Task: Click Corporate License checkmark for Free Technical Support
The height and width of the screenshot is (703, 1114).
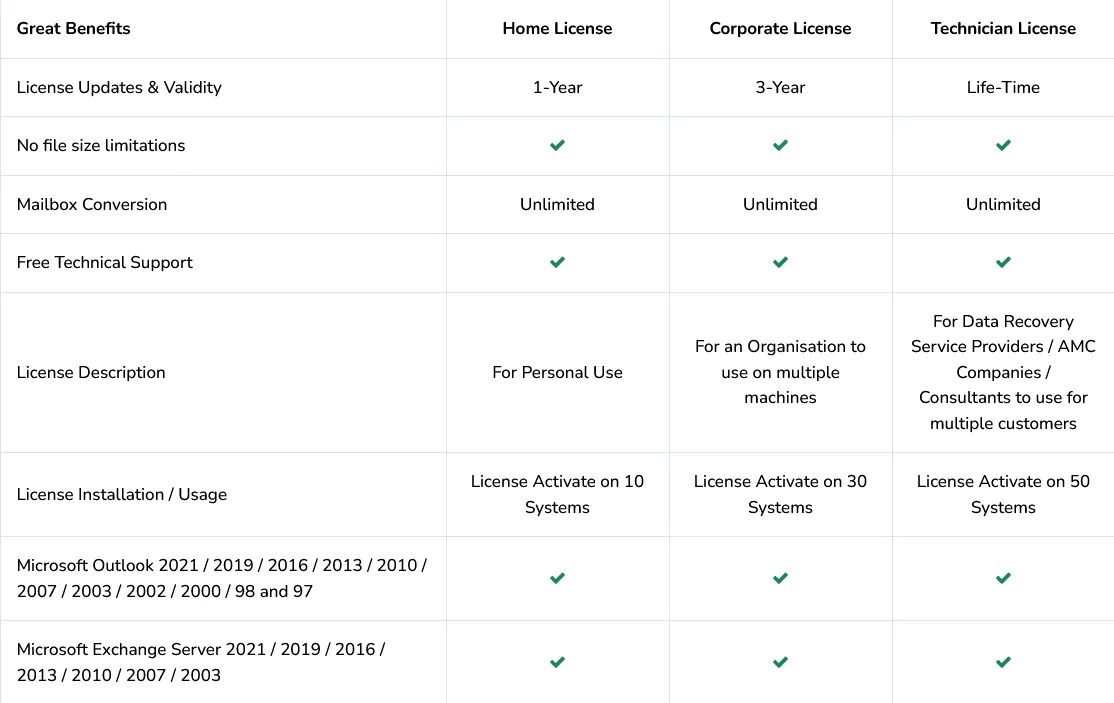Action: point(780,263)
